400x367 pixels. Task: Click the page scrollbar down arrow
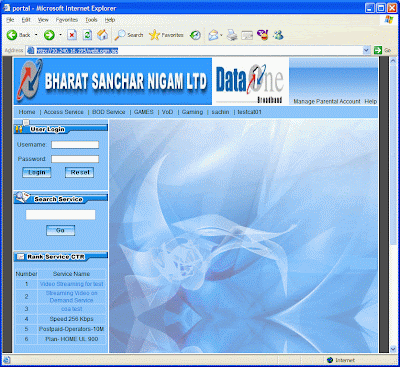coord(393,349)
